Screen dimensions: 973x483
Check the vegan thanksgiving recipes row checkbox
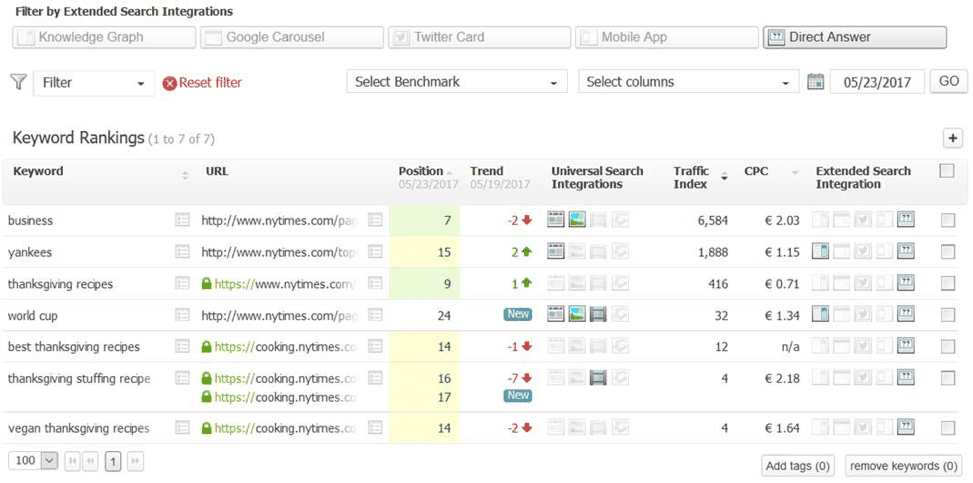pos(948,428)
